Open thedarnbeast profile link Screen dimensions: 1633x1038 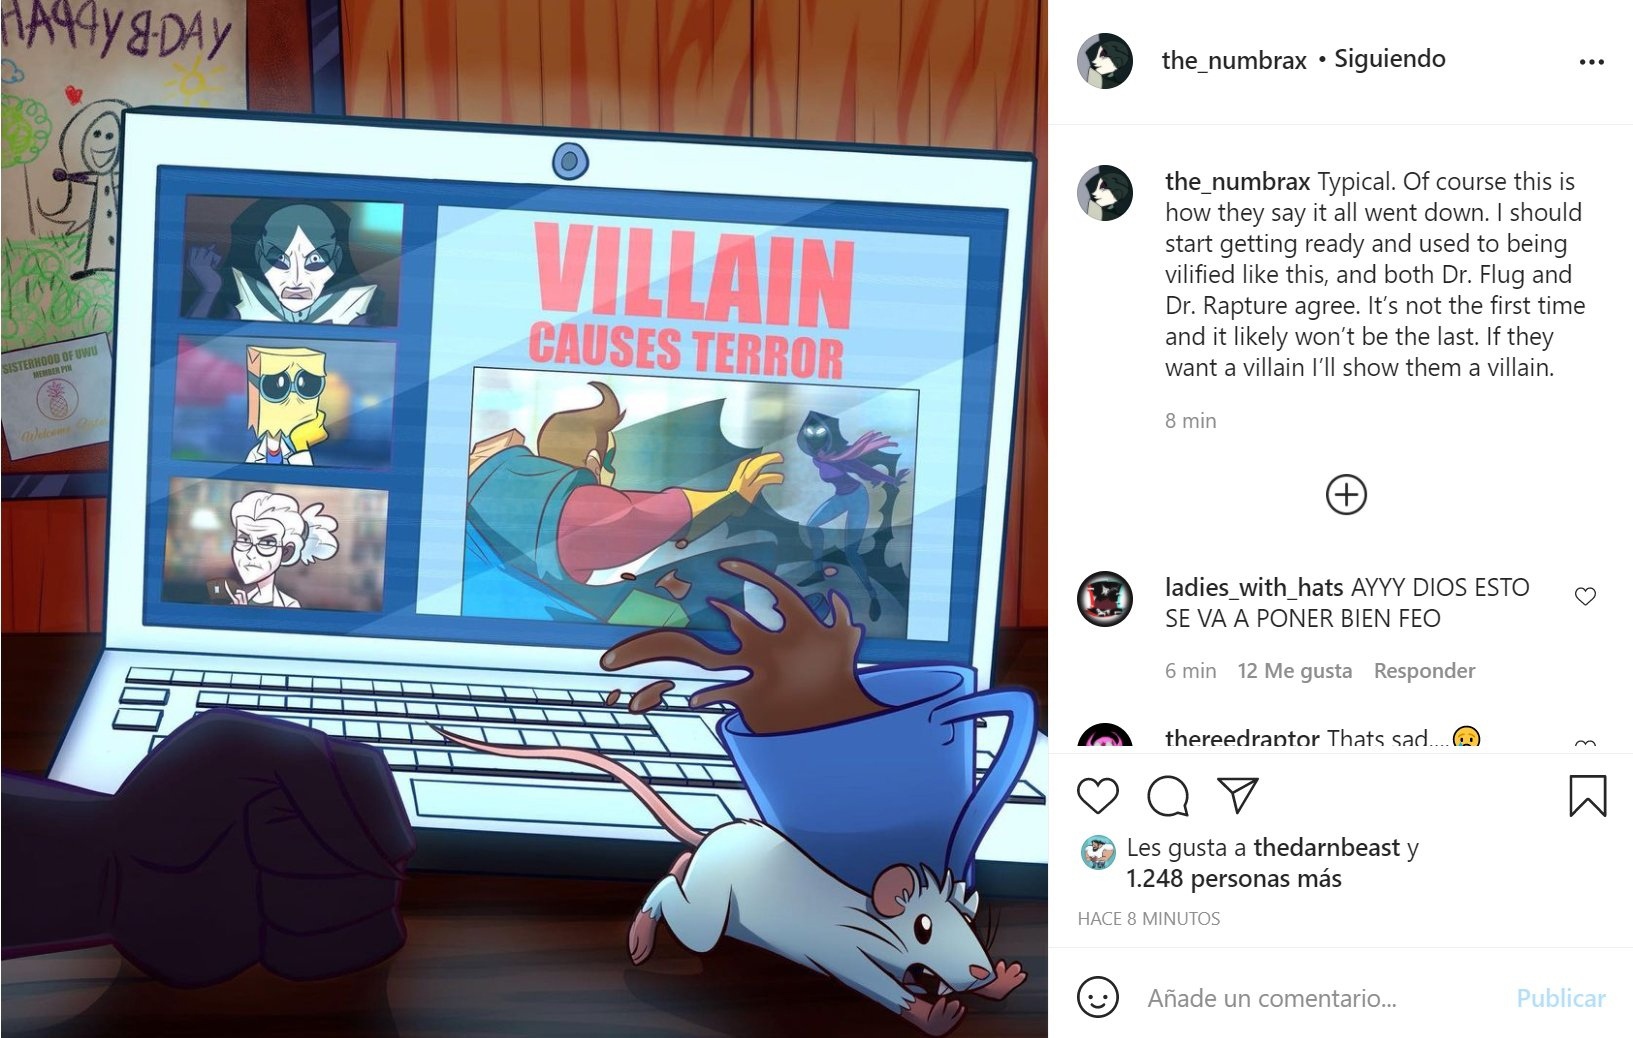tap(1326, 848)
